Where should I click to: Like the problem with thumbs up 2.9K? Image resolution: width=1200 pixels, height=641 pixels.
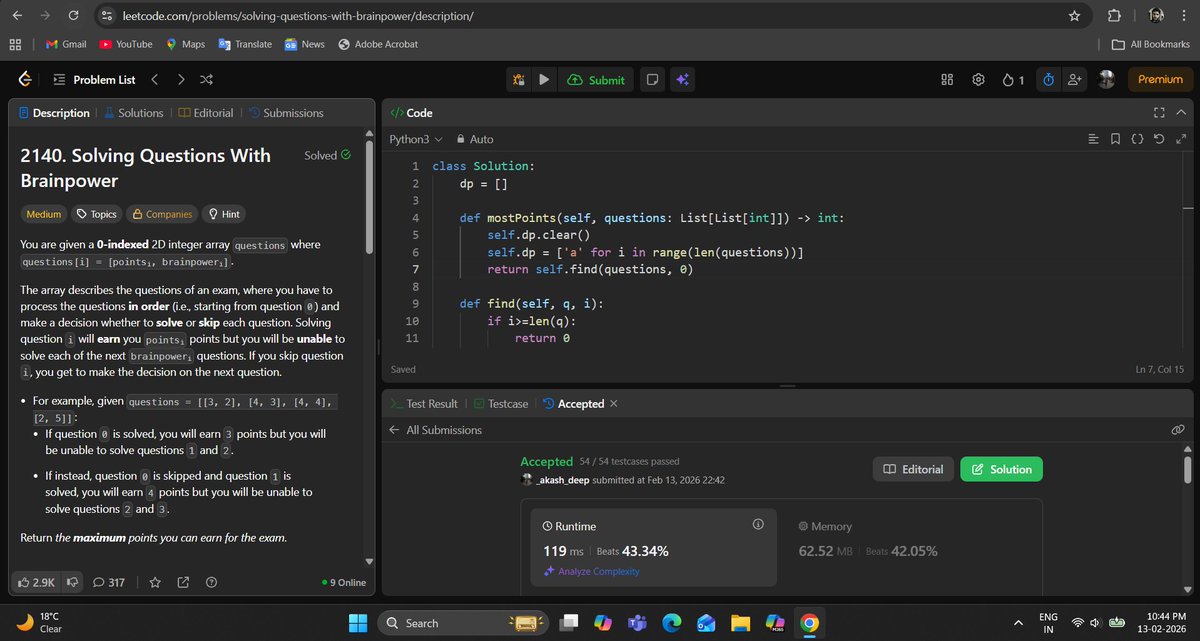pyautogui.click(x=38, y=582)
